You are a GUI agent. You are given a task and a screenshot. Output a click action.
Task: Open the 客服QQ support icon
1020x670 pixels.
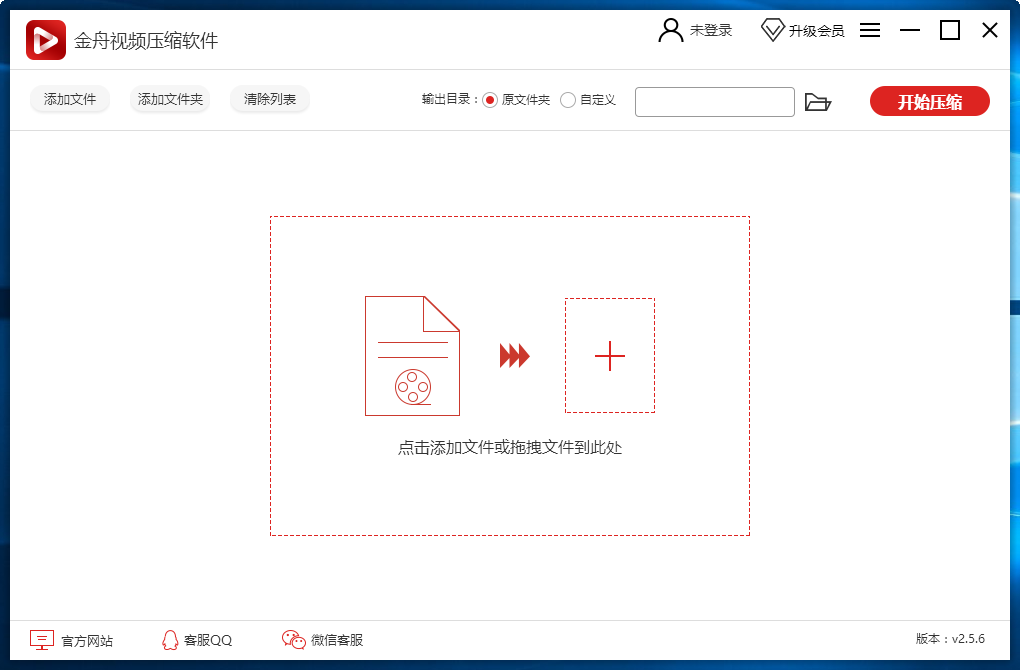[169, 638]
